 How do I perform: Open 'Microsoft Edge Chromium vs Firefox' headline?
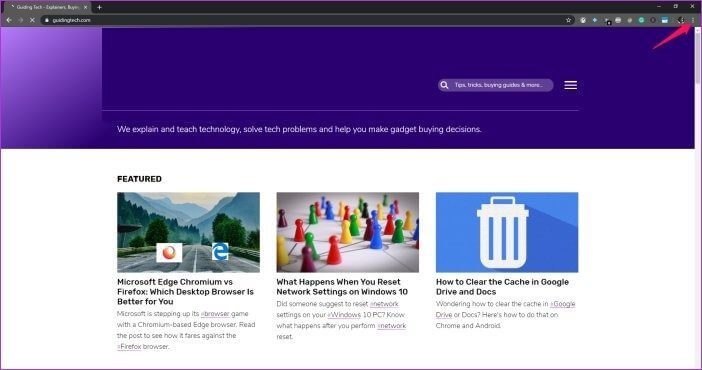[x=185, y=292]
